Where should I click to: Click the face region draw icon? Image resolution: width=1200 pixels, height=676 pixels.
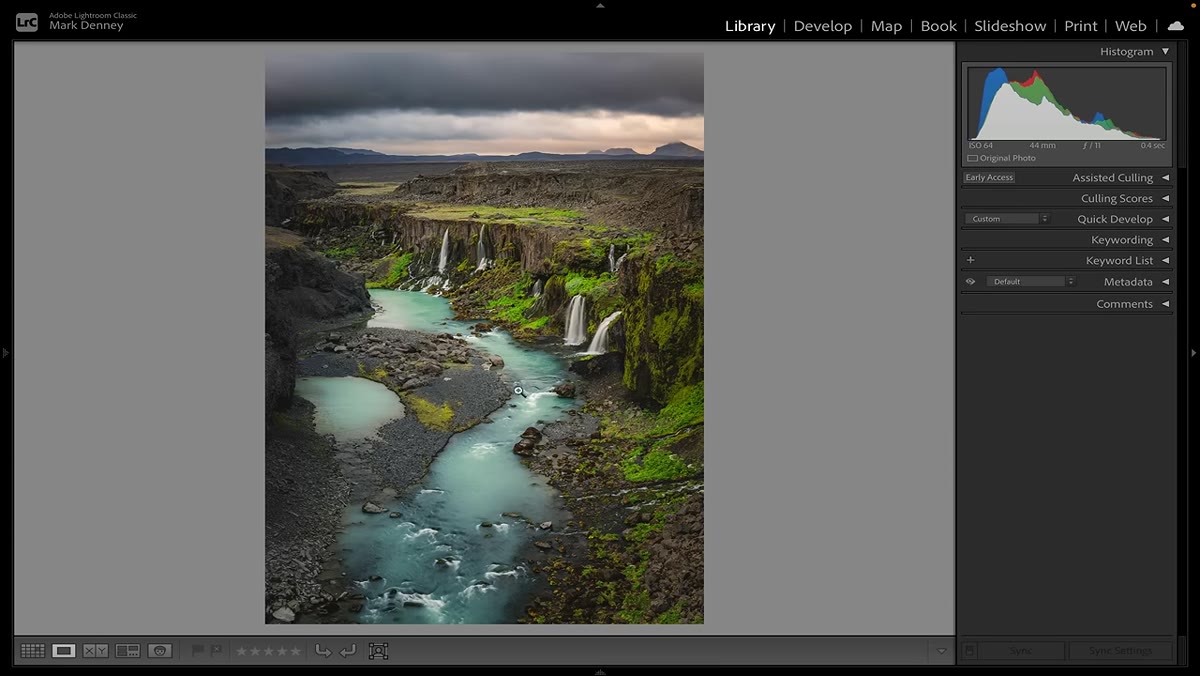[x=378, y=651]
